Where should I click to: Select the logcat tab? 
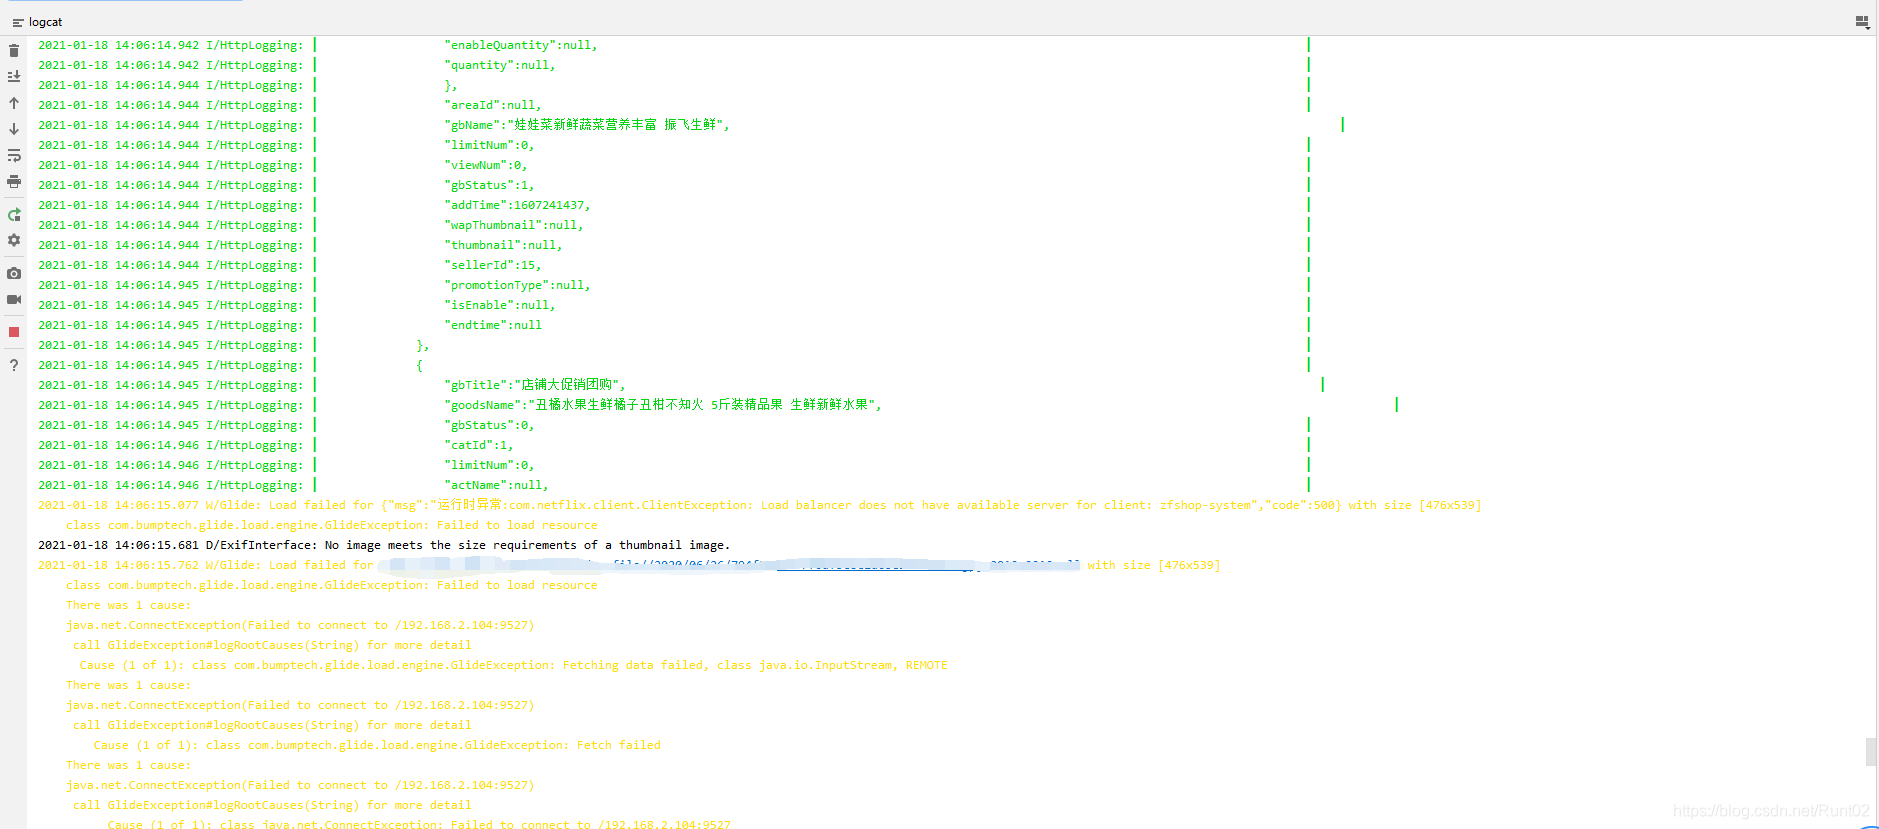point(37,22)
